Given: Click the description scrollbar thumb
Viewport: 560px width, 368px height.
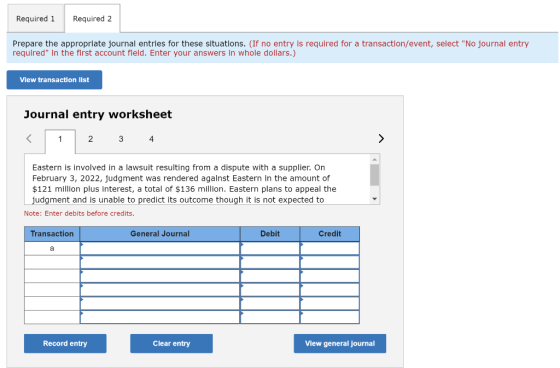Looking at the screenshot, I should [x=374, y=175].
